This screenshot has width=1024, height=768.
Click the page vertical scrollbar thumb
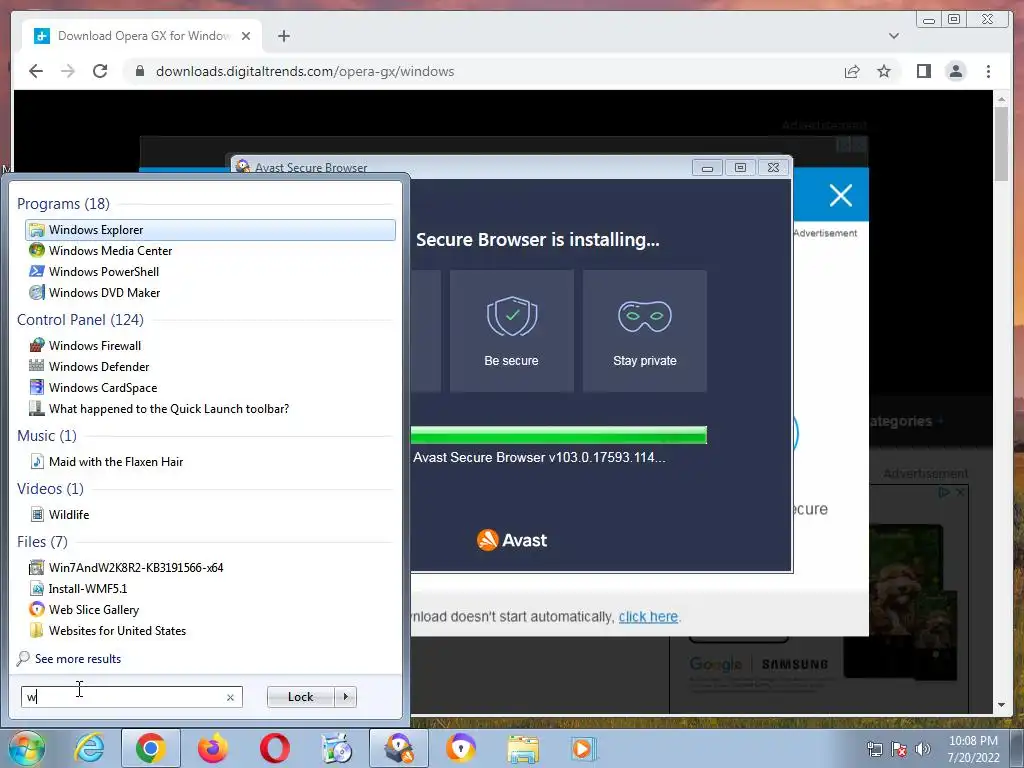1001,144
